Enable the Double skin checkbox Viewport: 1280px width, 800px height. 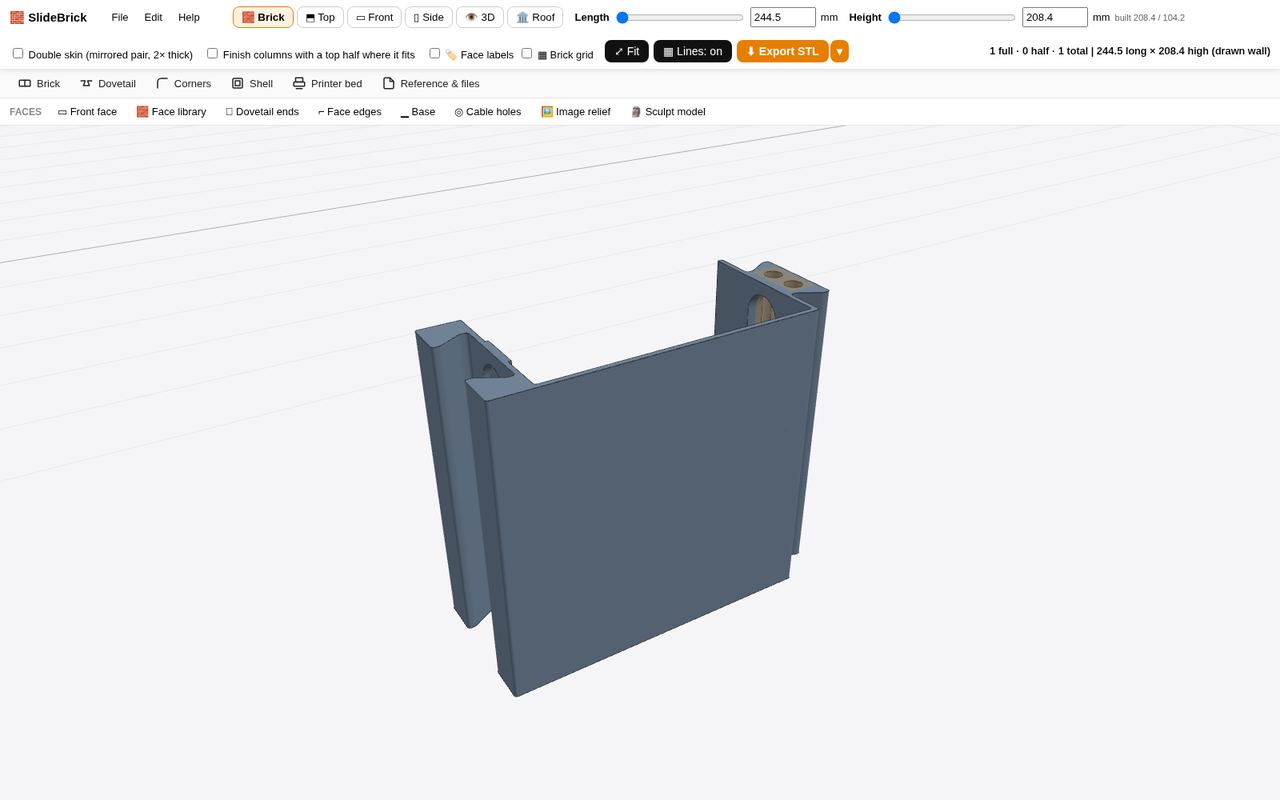pyautogui.click(x=18, y=53)
